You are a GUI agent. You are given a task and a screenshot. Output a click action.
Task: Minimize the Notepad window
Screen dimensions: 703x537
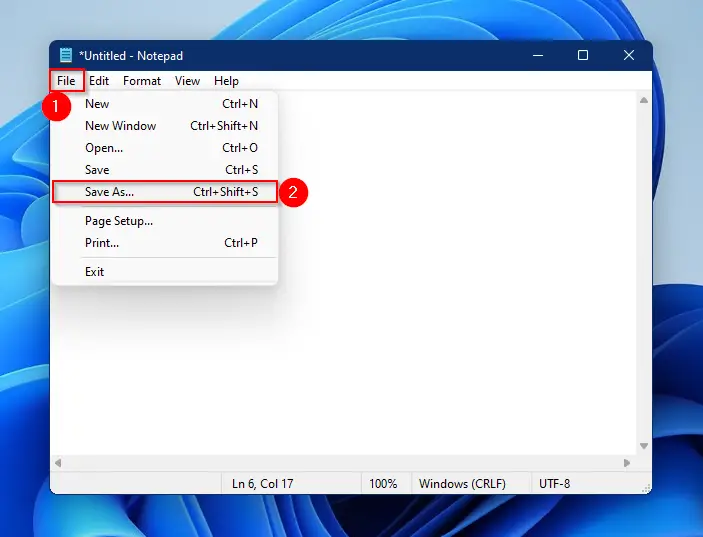(x=538, y=55)
